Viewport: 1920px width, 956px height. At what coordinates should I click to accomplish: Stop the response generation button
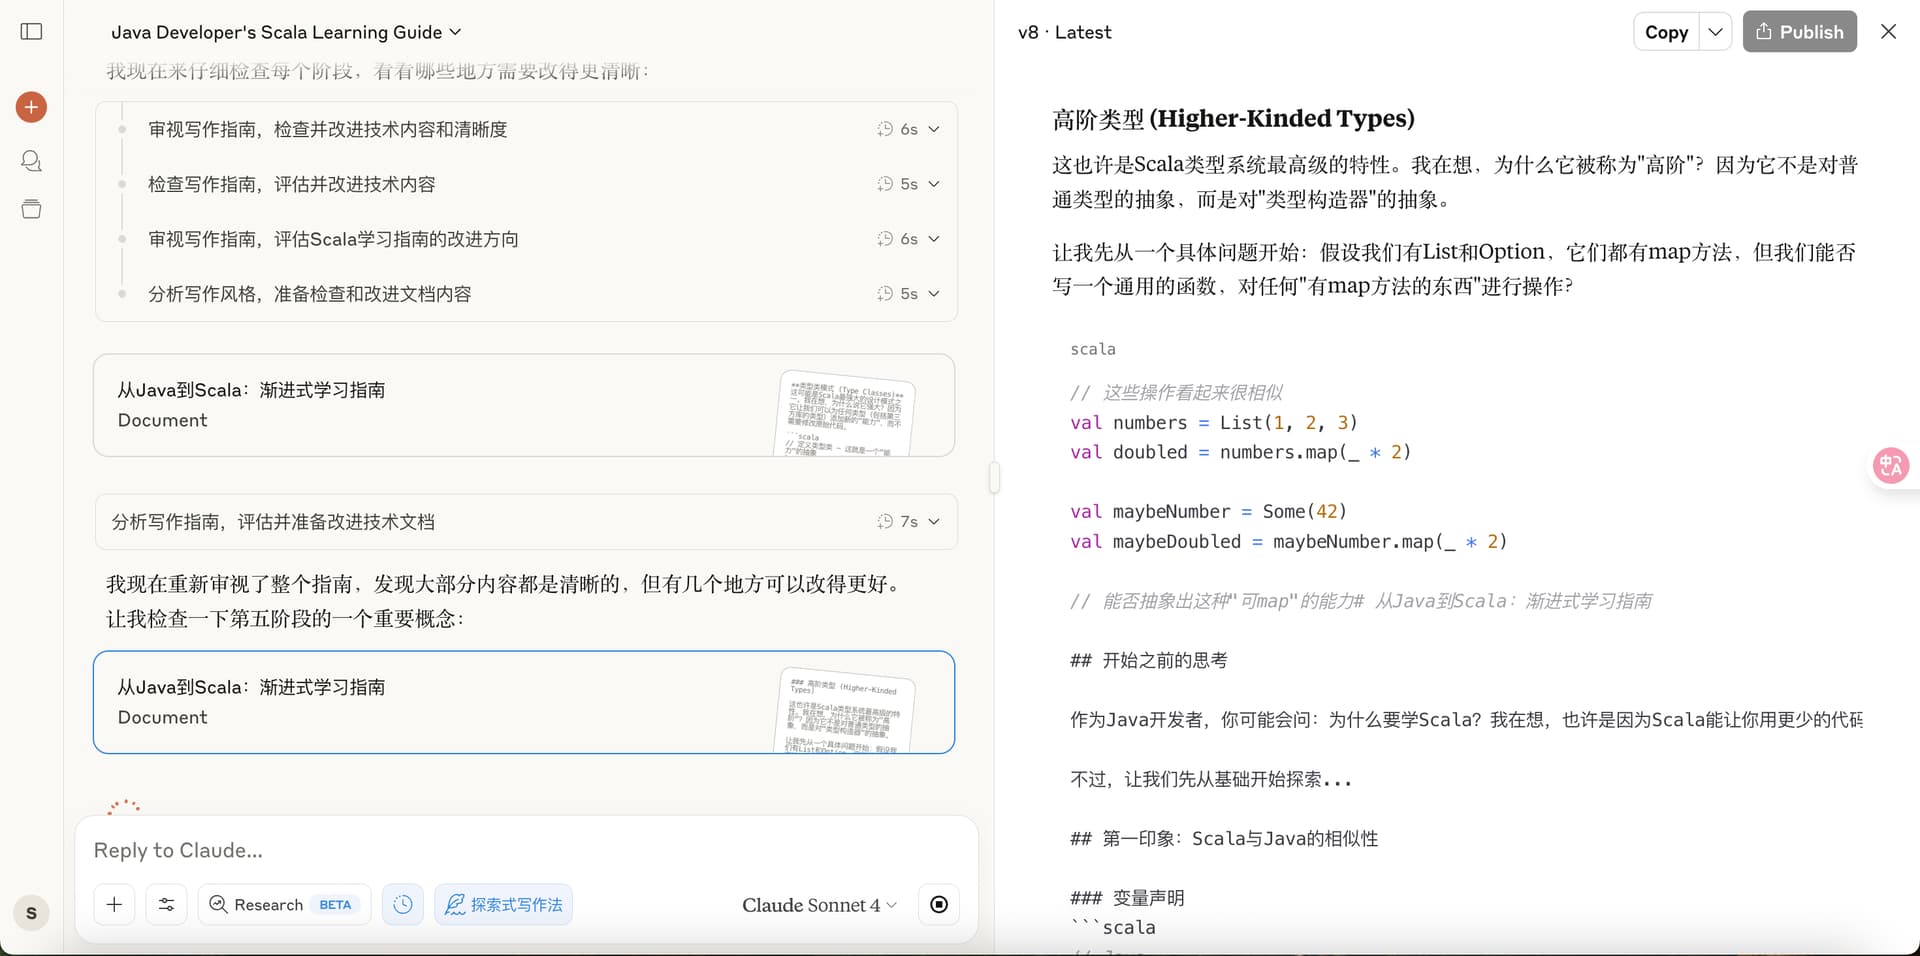[x=939, y=904]
